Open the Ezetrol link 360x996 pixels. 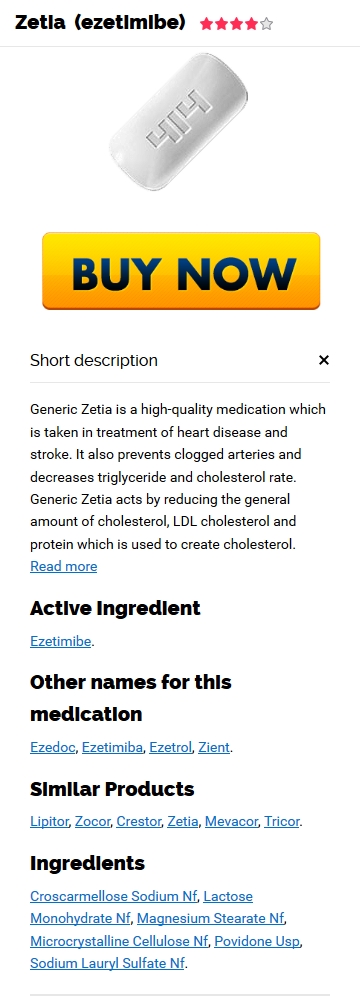click(x=170, y=747)
